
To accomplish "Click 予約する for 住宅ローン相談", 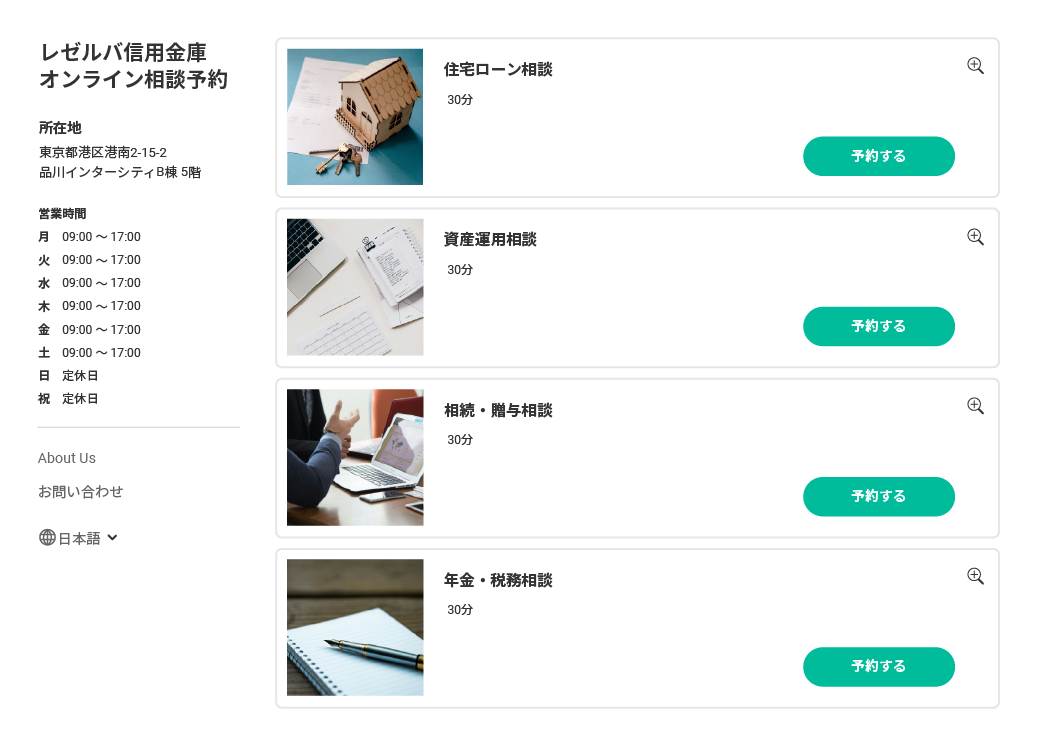I will 878,156.
